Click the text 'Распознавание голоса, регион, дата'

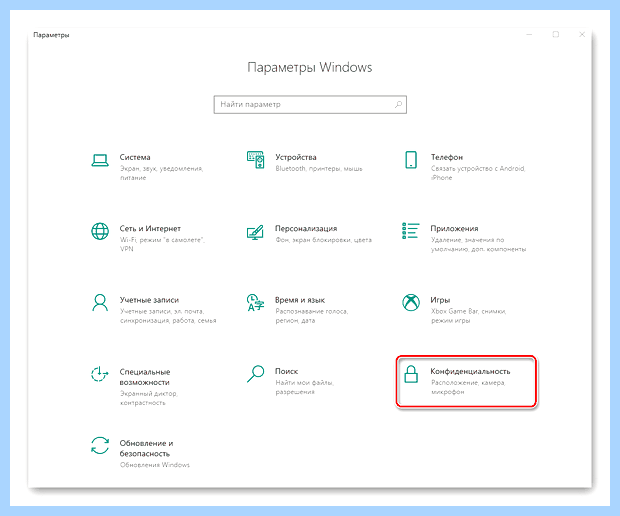[x=312, y=316]
